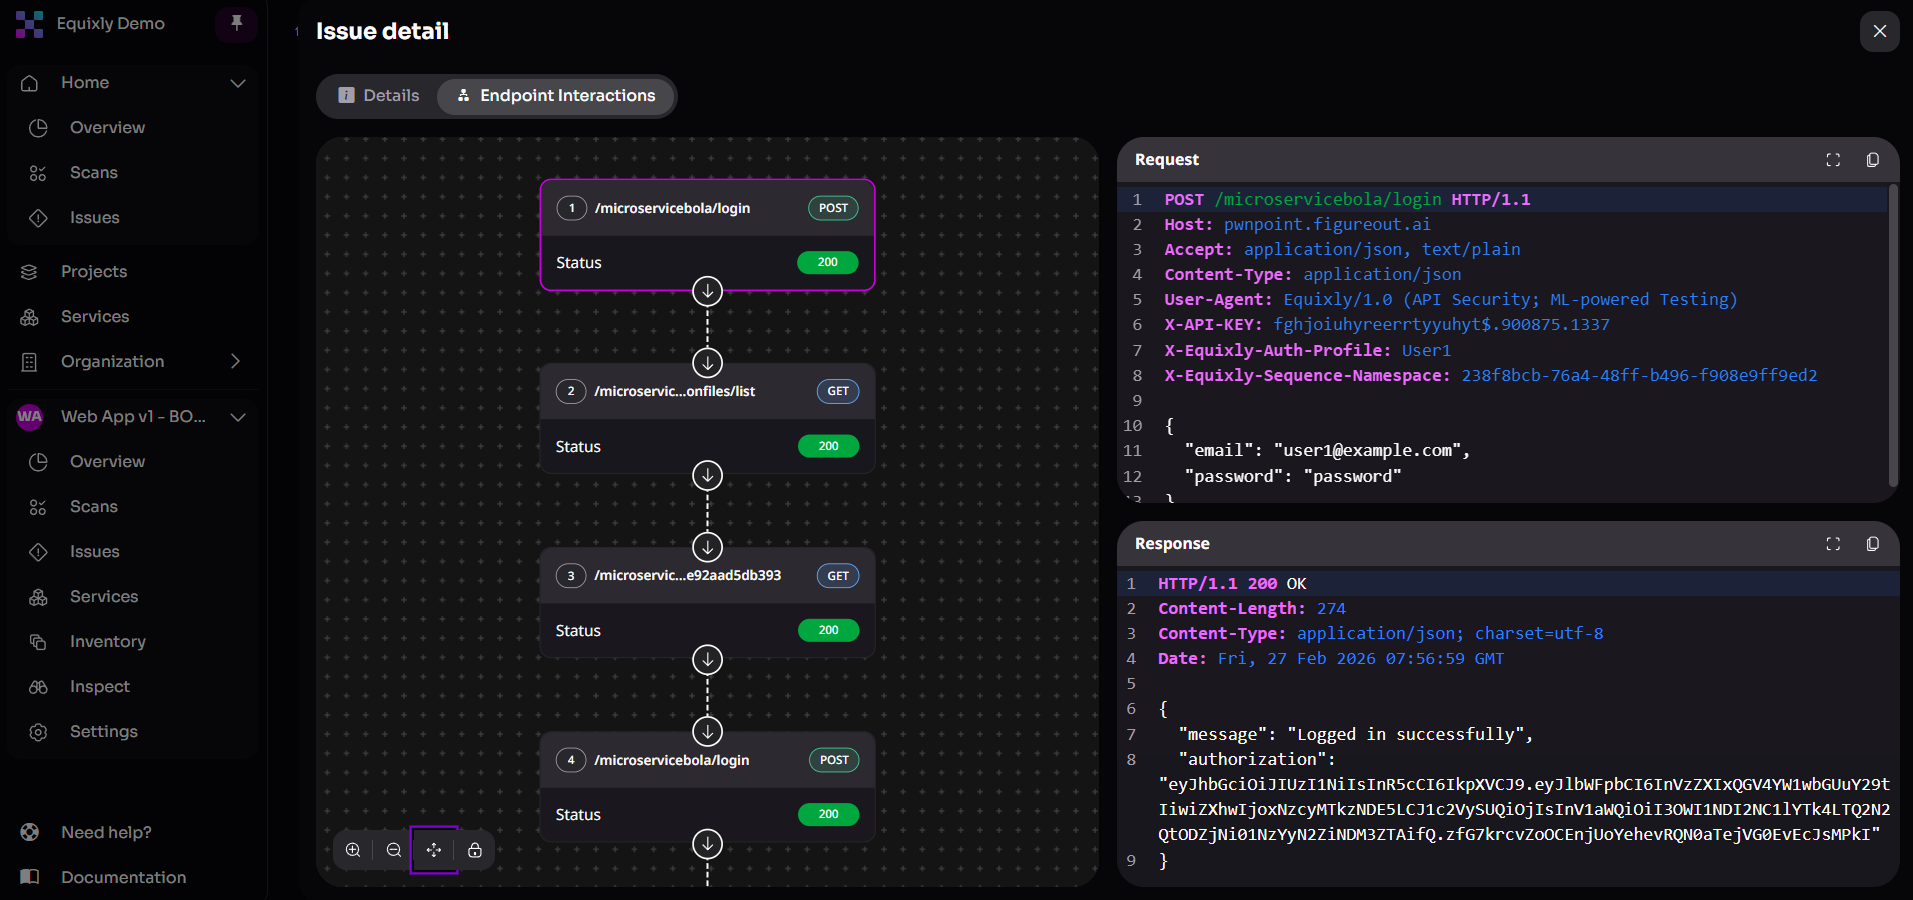Open Inspect from the sidebar
1913x900 pixels.
pyautogui.click(x=99, y=686)
